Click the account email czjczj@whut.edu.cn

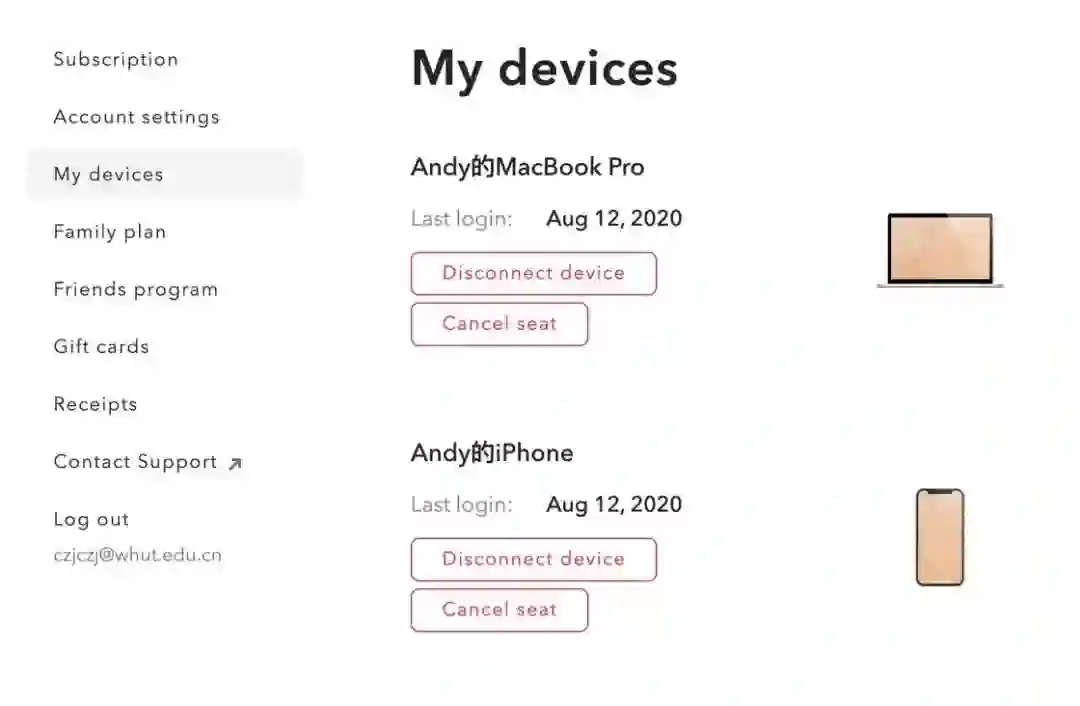[138, 555]
